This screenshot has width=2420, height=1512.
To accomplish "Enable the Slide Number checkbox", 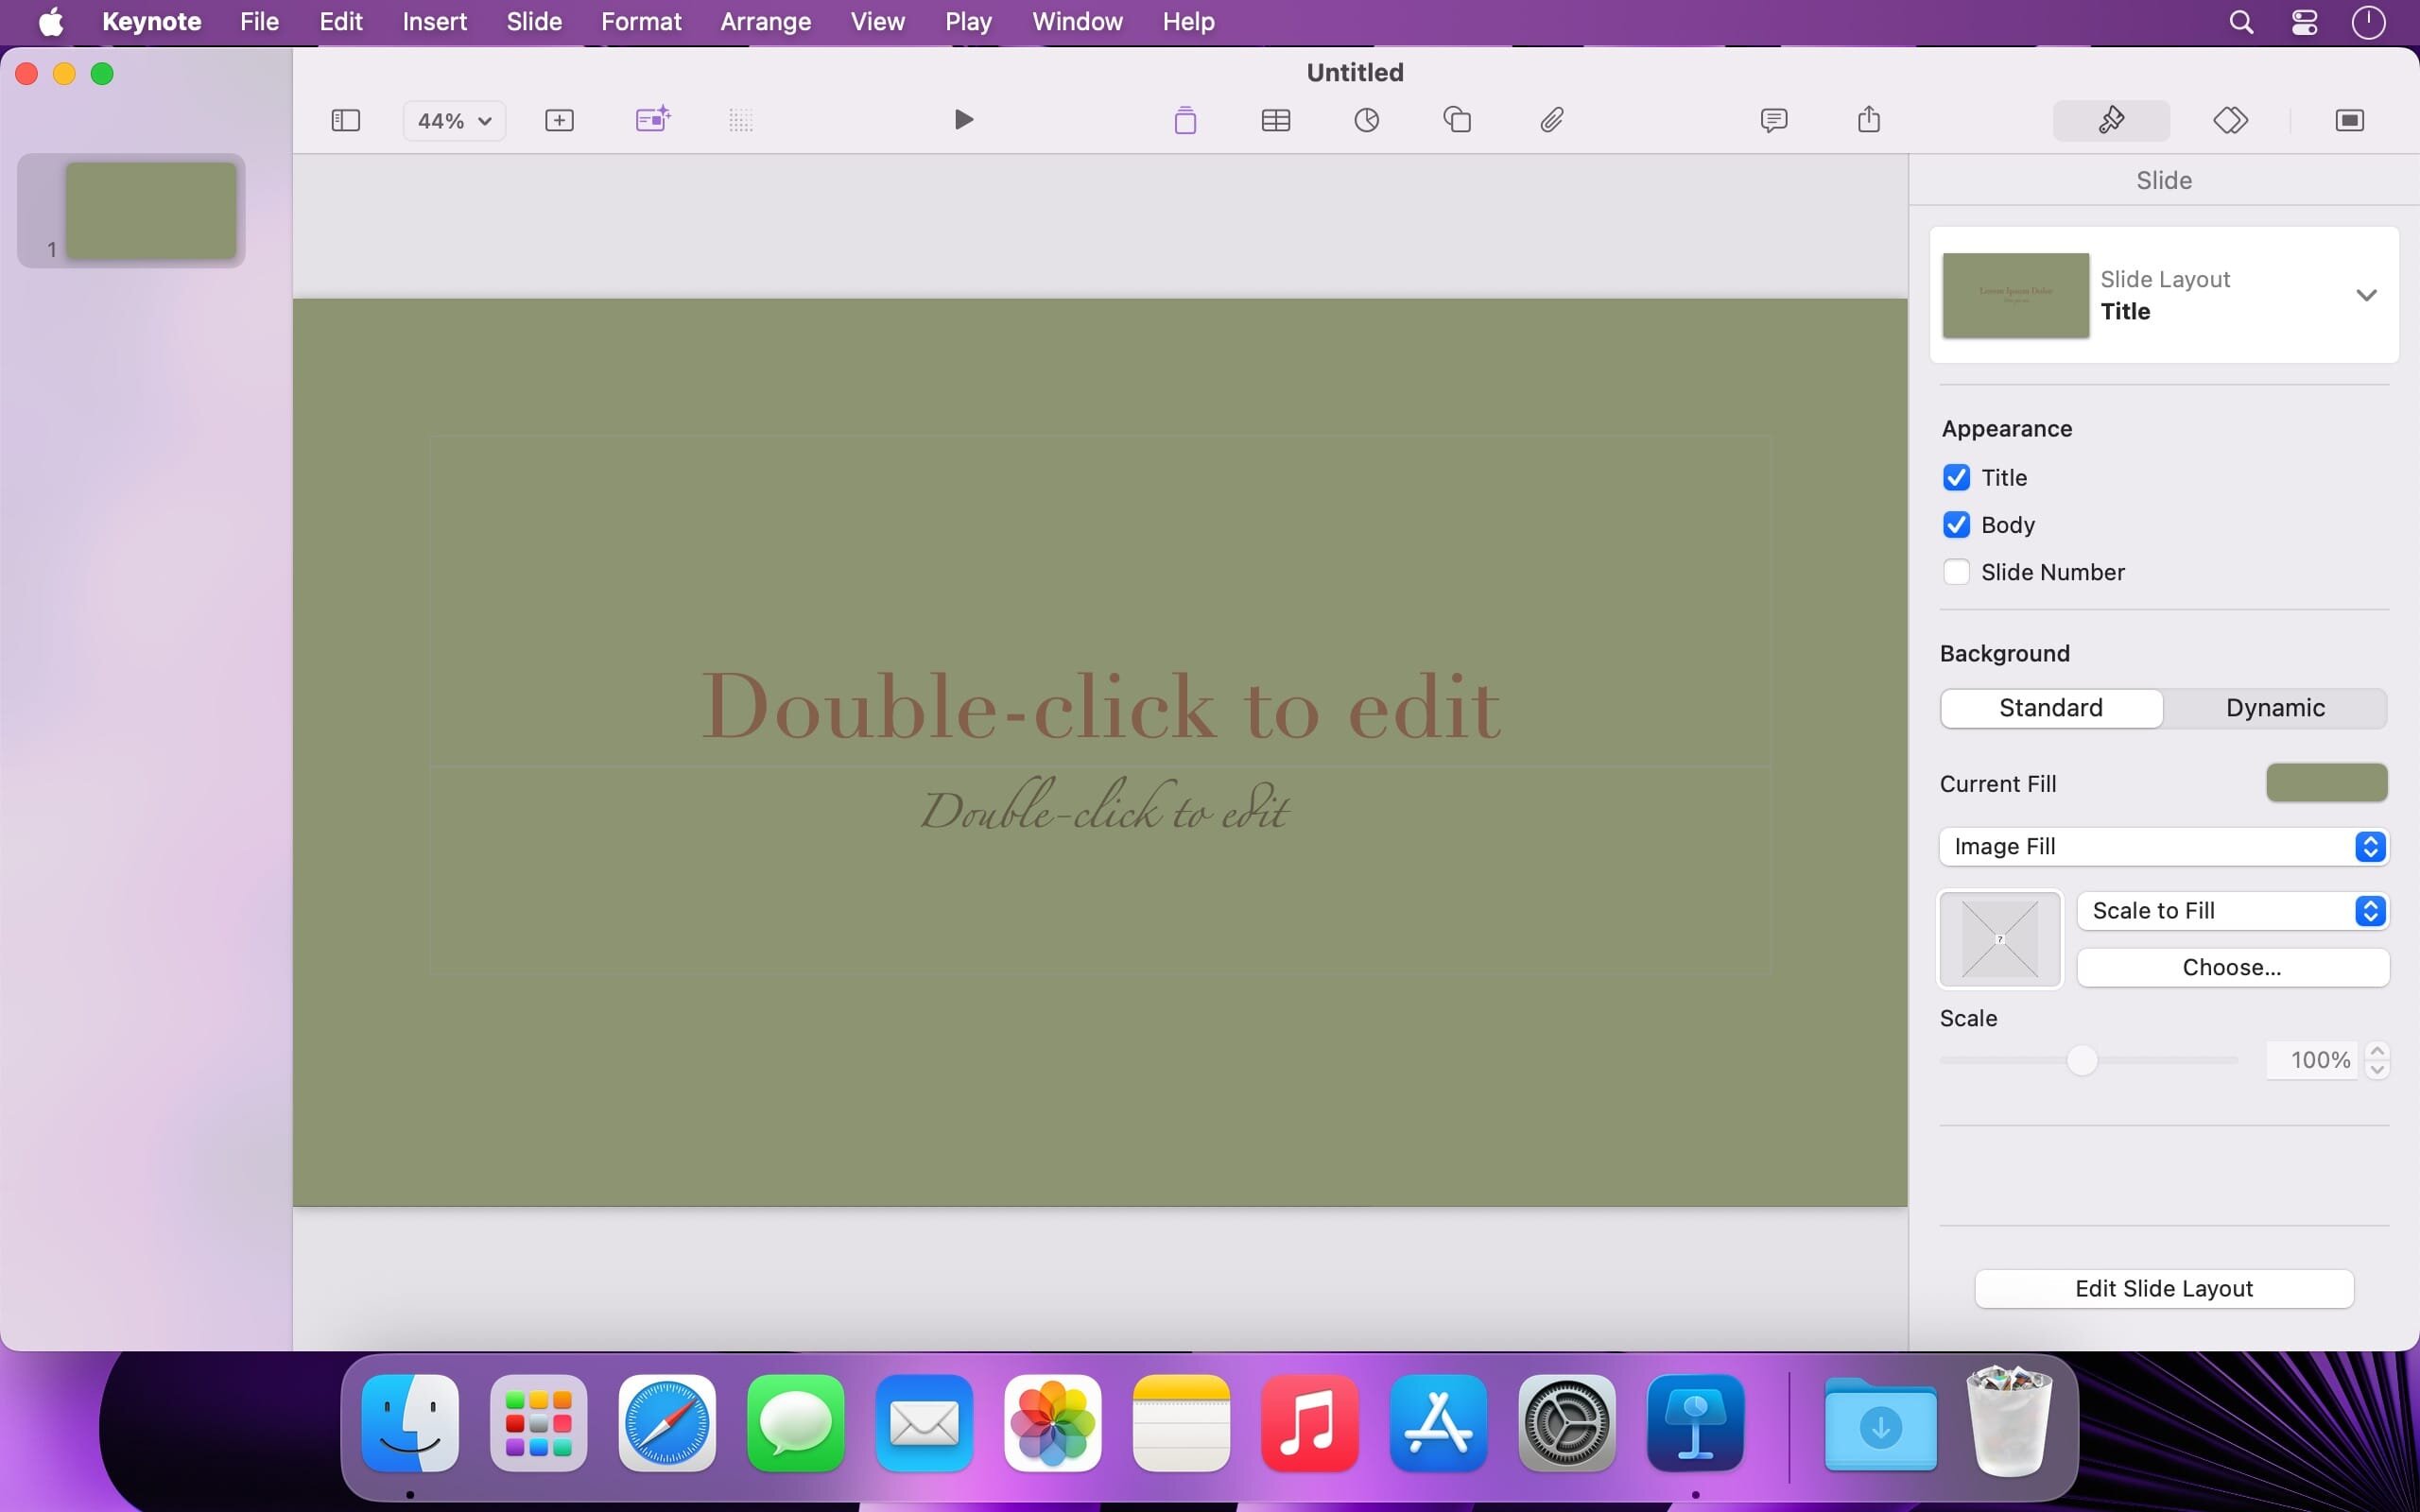I will point(1956,572).
